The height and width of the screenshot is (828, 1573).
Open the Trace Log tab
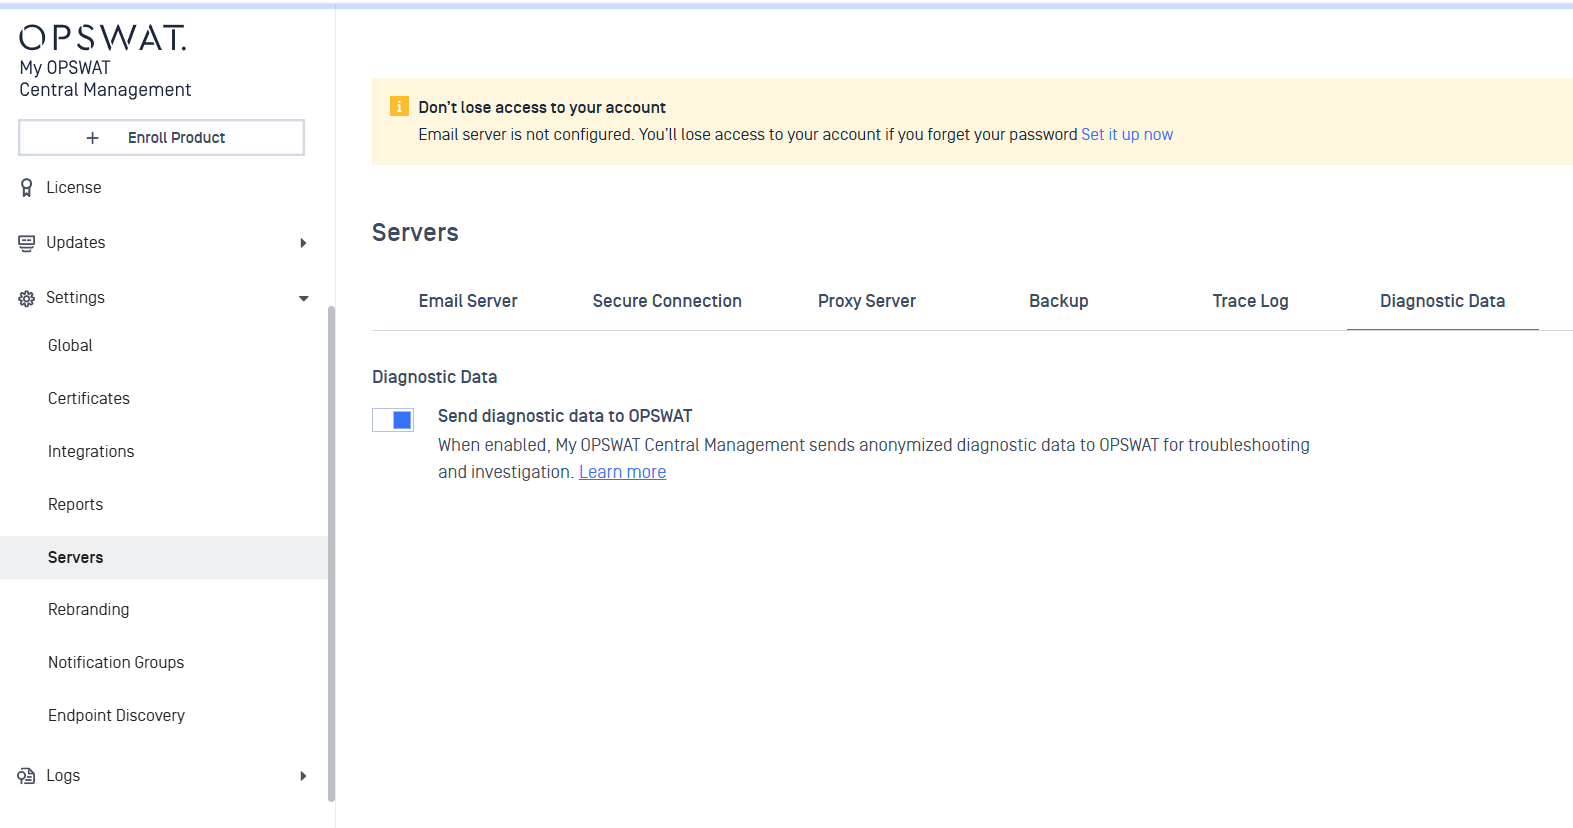(x=1251, y=301)
